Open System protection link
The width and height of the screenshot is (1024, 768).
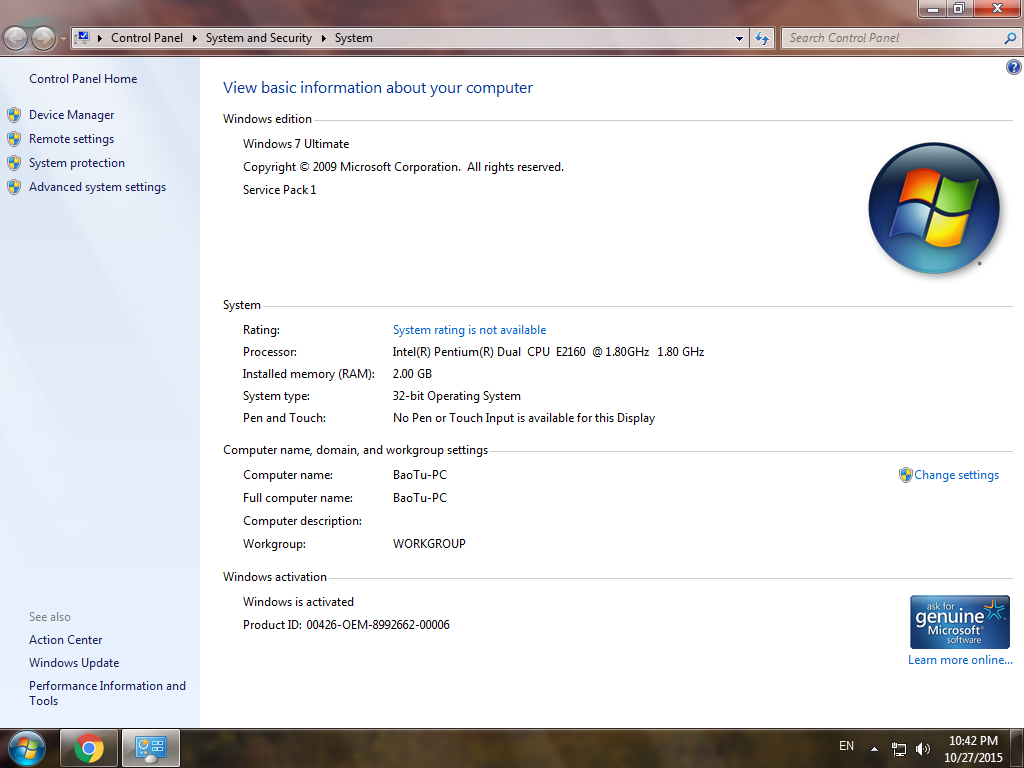[77, 163]
